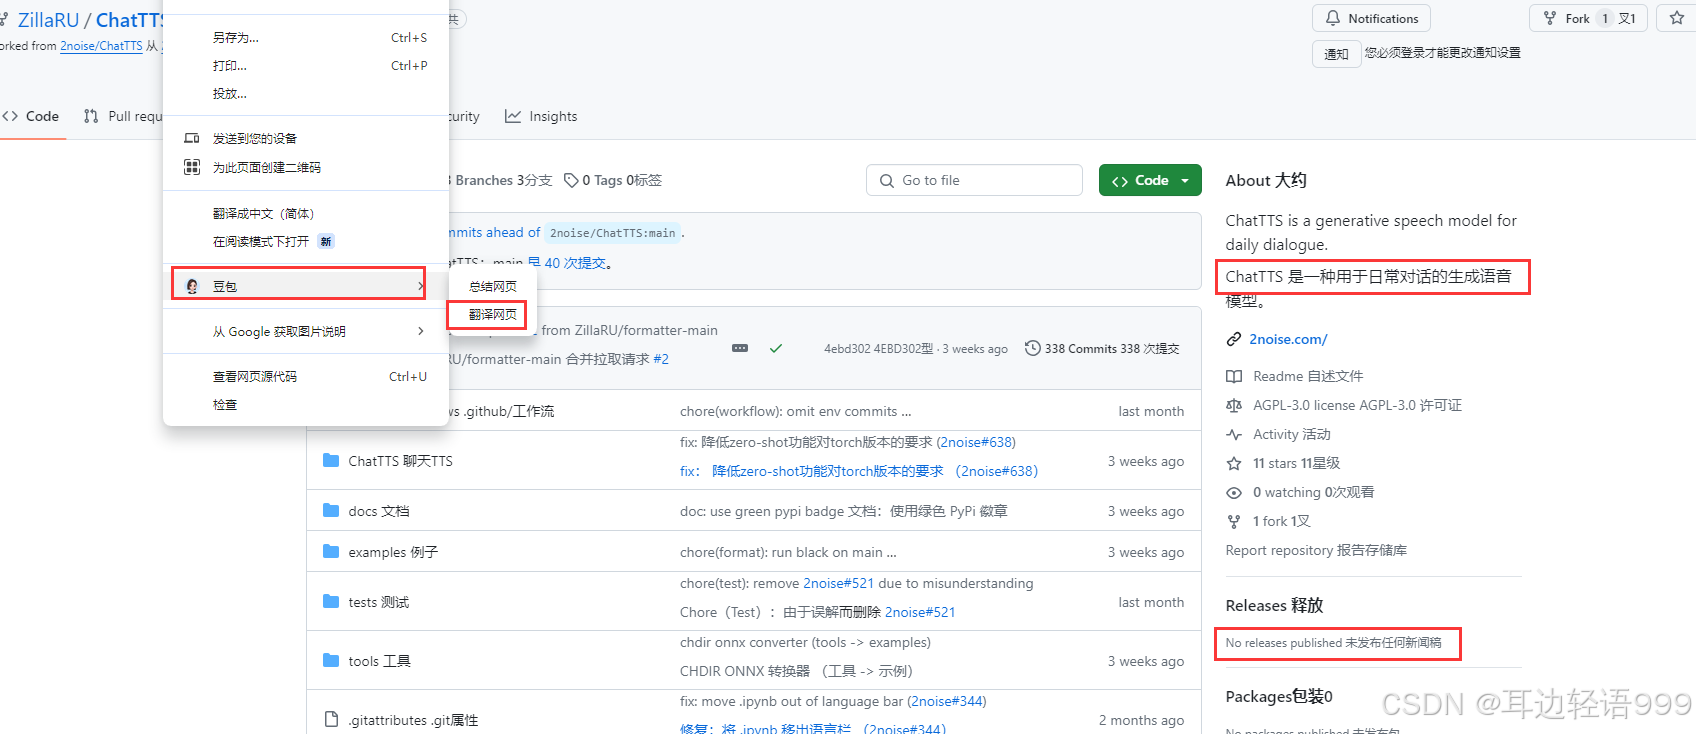Click the license scale icon
Screen dimensions: 1696x734
[1234, 405]
